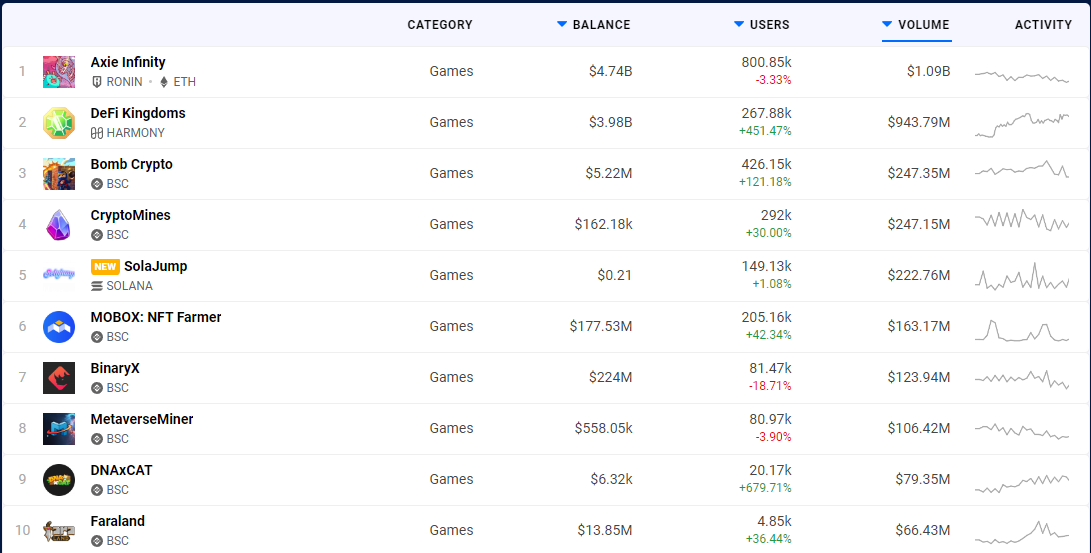Click the RONIN chain icon under Axie Infinity
The image size is (1091, 553).
[x=97, y=81]
